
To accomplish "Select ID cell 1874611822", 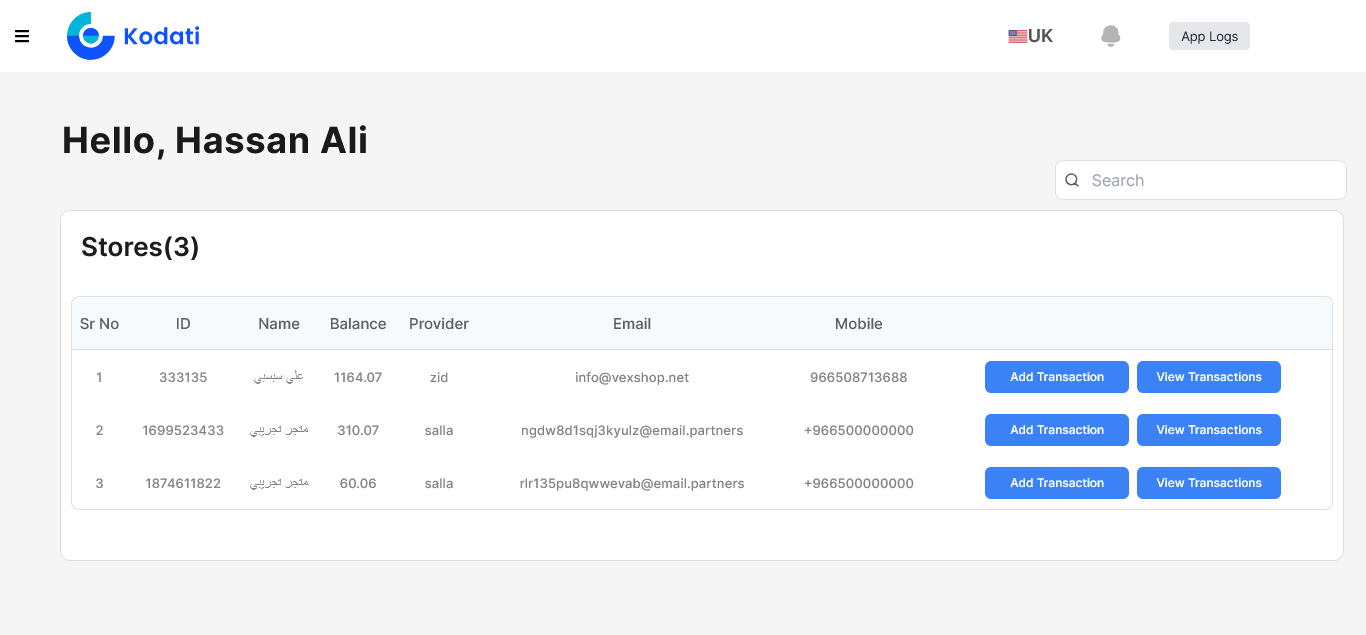I will 183,483.
